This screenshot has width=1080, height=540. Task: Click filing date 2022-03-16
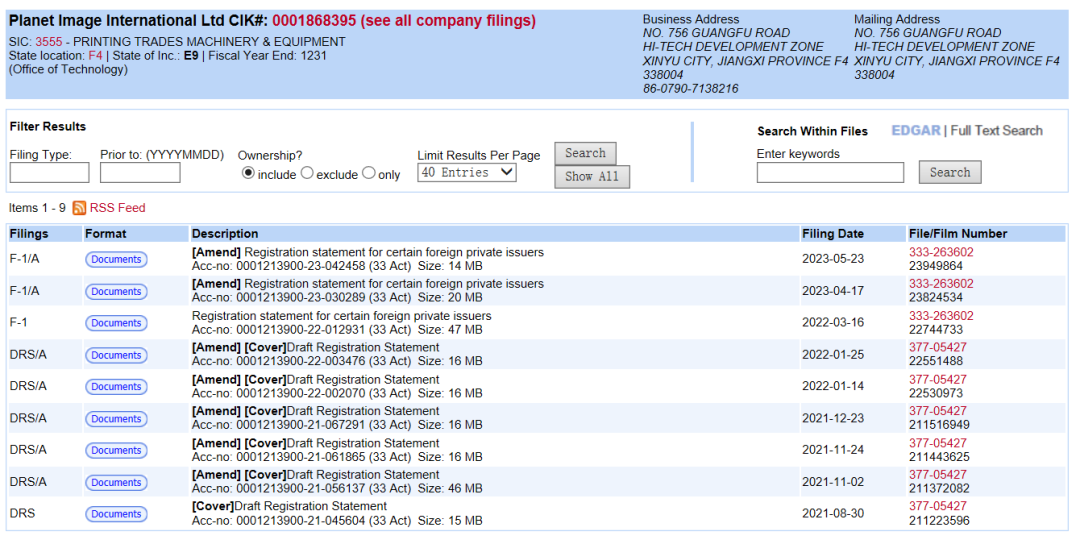833,323
